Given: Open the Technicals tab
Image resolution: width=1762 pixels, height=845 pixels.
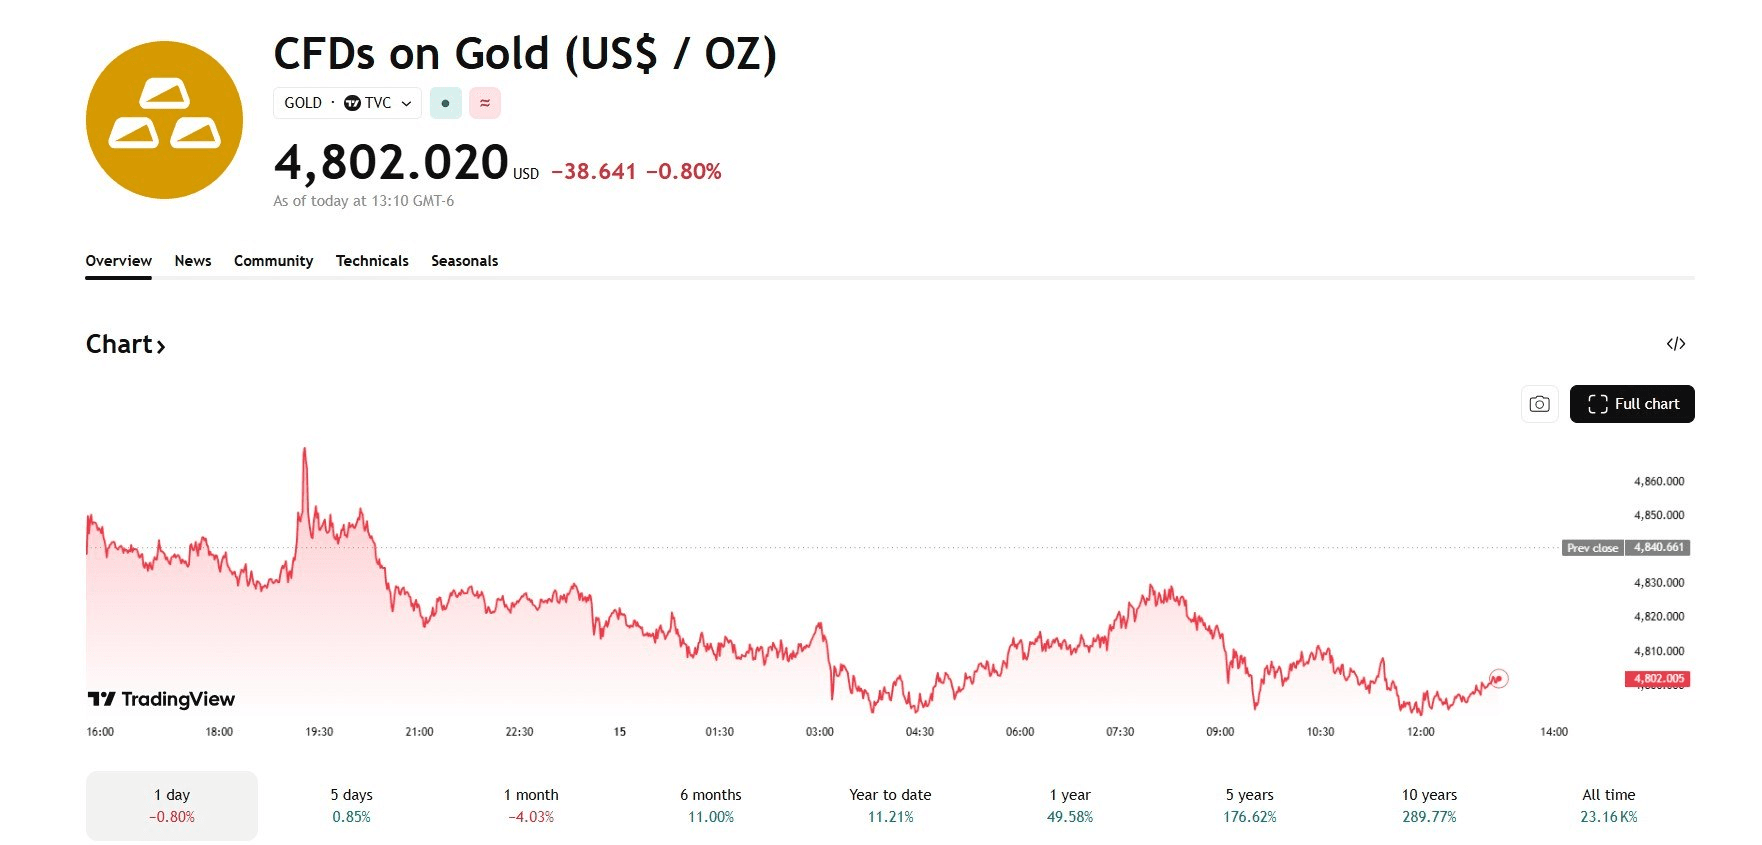Looking at the screenshot, I should [x=372, y=261].
